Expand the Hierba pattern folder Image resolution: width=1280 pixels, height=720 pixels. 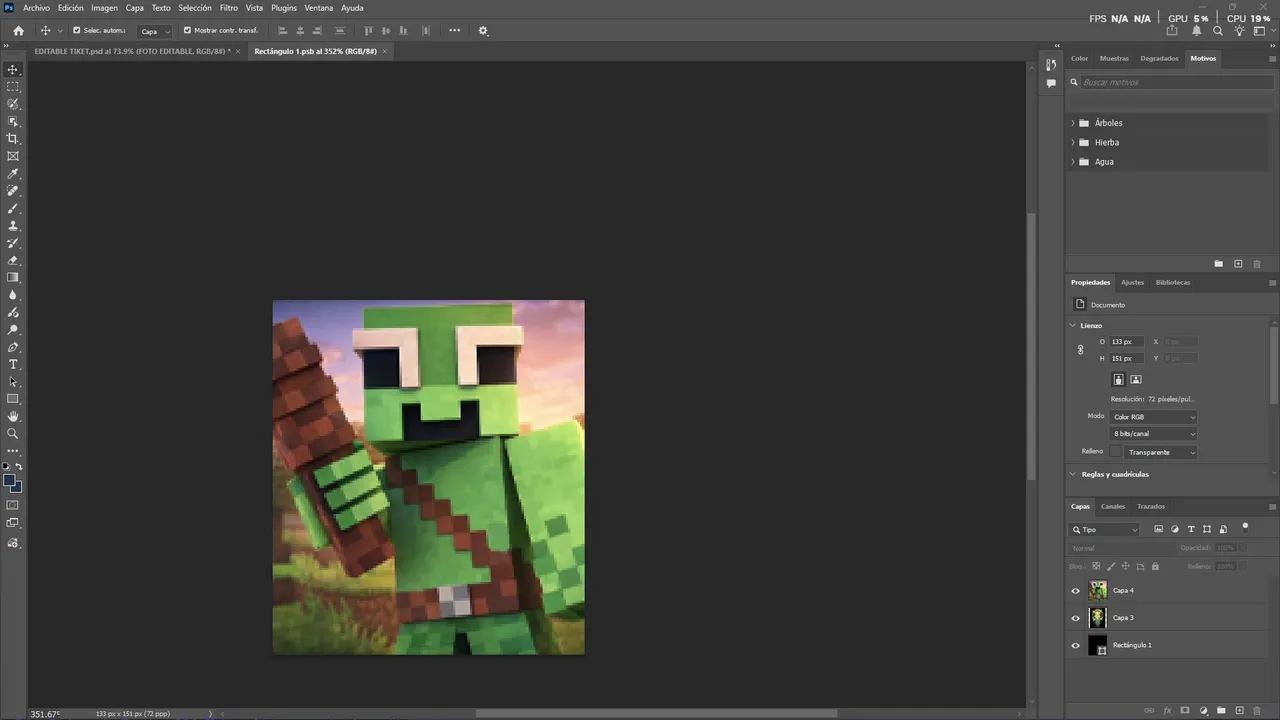coord(1073,142)
